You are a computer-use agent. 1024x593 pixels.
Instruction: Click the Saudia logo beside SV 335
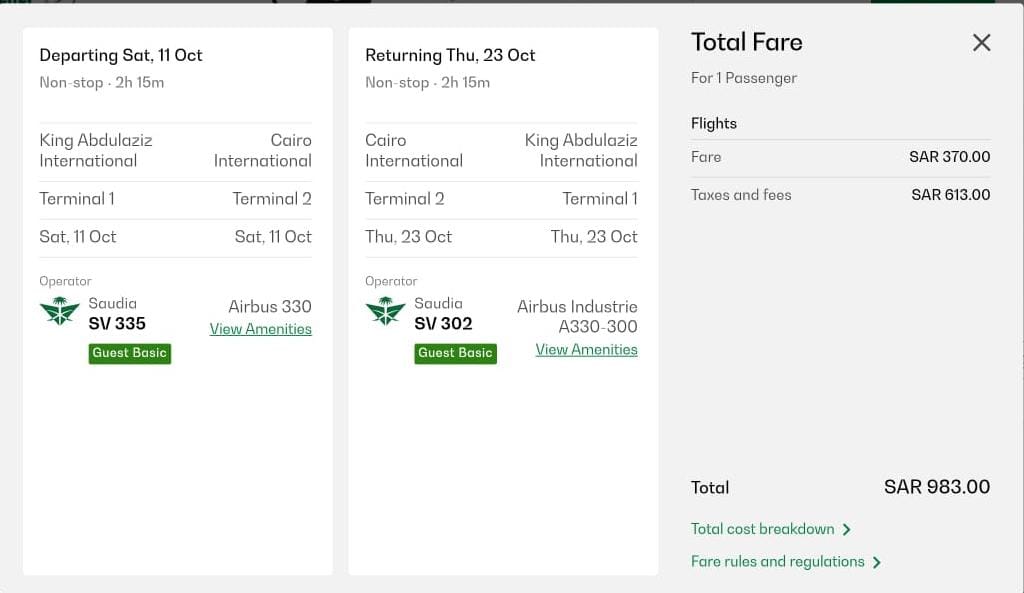(x=59, y=312)
